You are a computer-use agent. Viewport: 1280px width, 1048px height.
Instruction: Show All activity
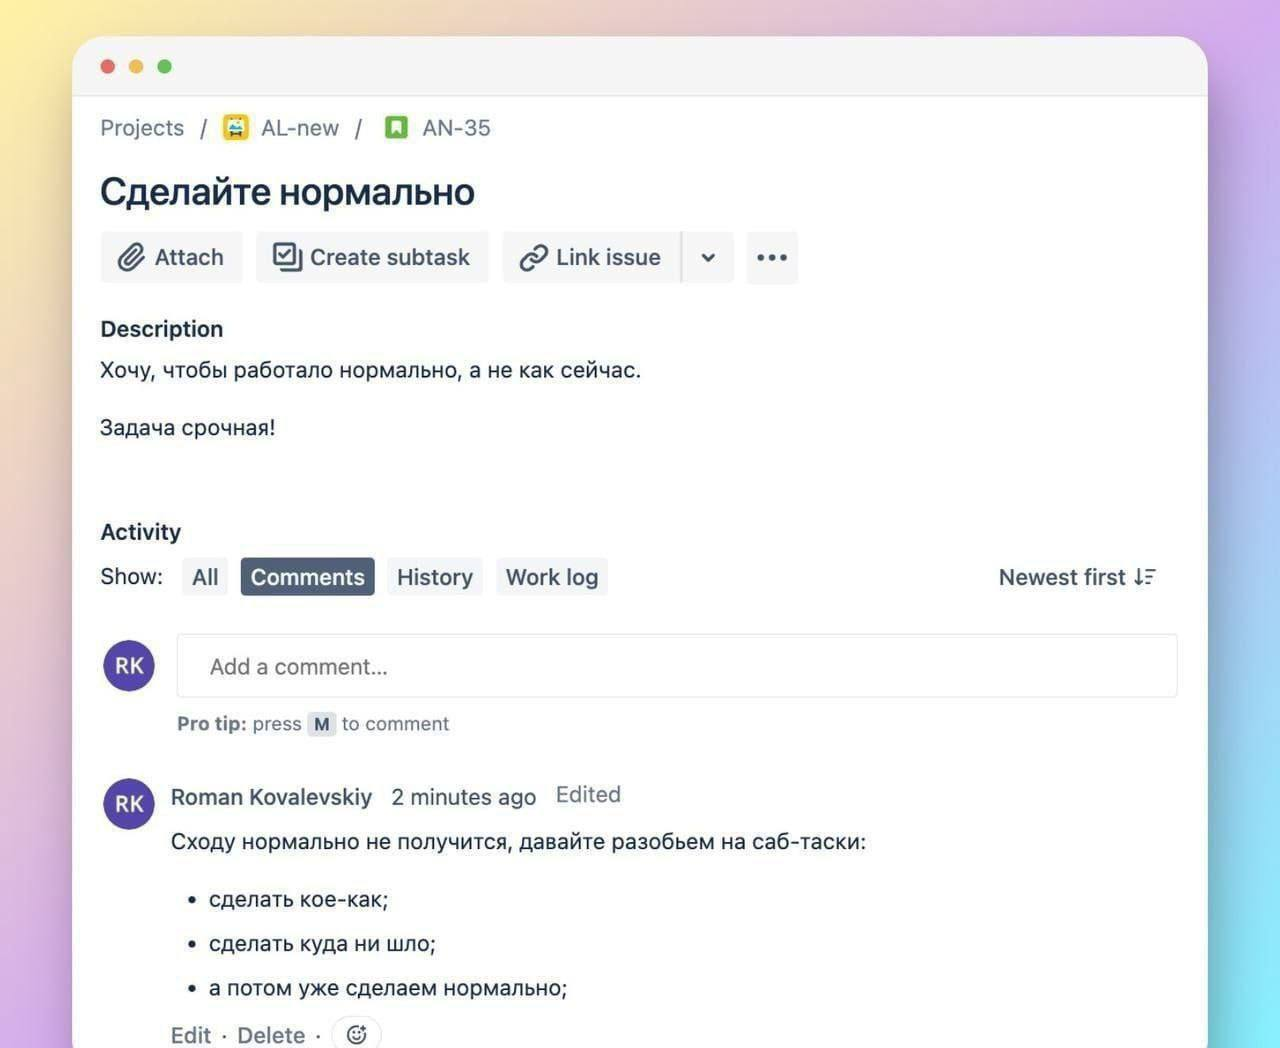[x=205, y=577]
